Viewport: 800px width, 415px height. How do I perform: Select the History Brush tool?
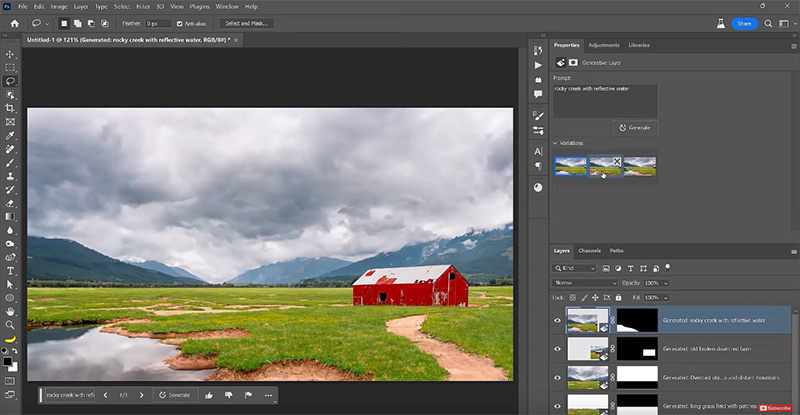pyautogui.click(x=10, y=190)
